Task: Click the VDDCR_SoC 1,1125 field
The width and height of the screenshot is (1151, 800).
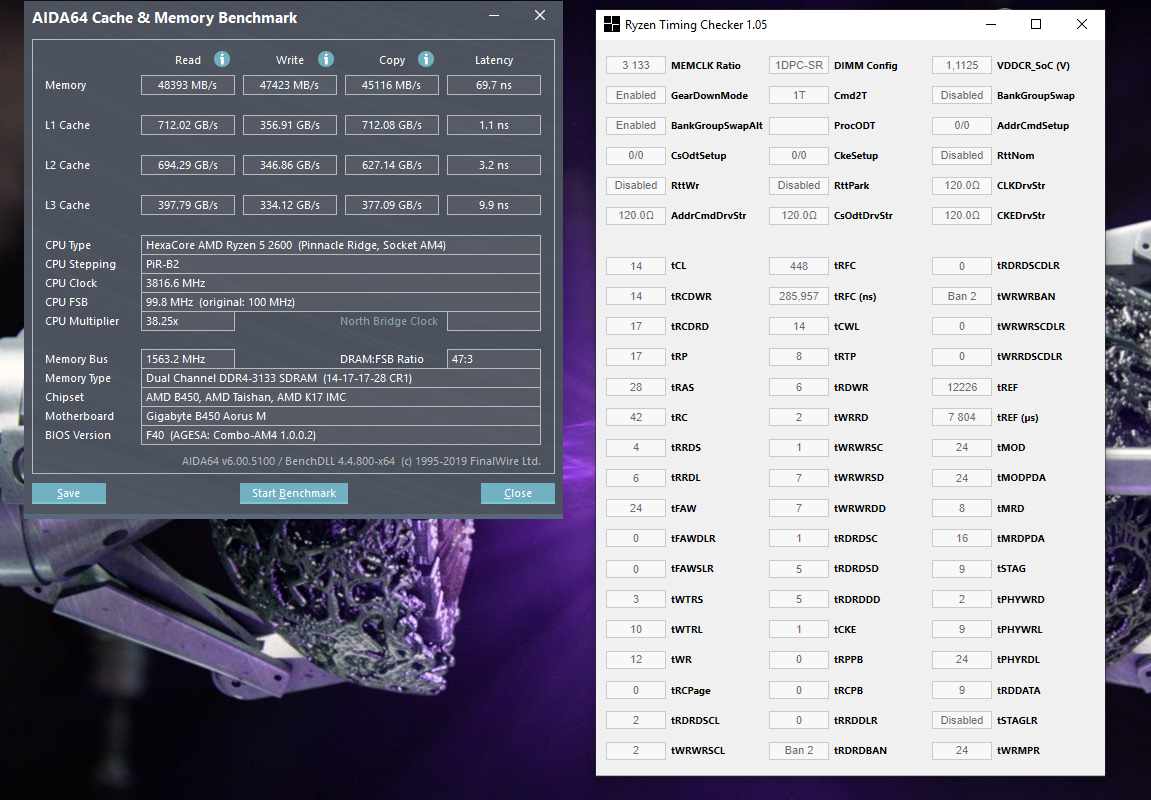Action: coord(962,65)
